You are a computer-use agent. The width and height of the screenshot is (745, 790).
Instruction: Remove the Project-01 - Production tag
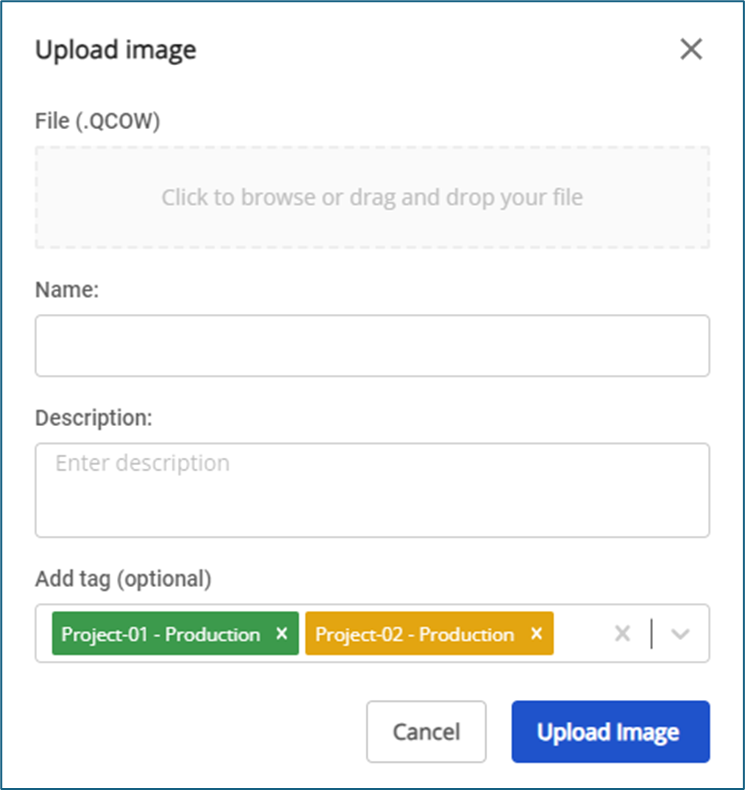[x=282, y=634]
